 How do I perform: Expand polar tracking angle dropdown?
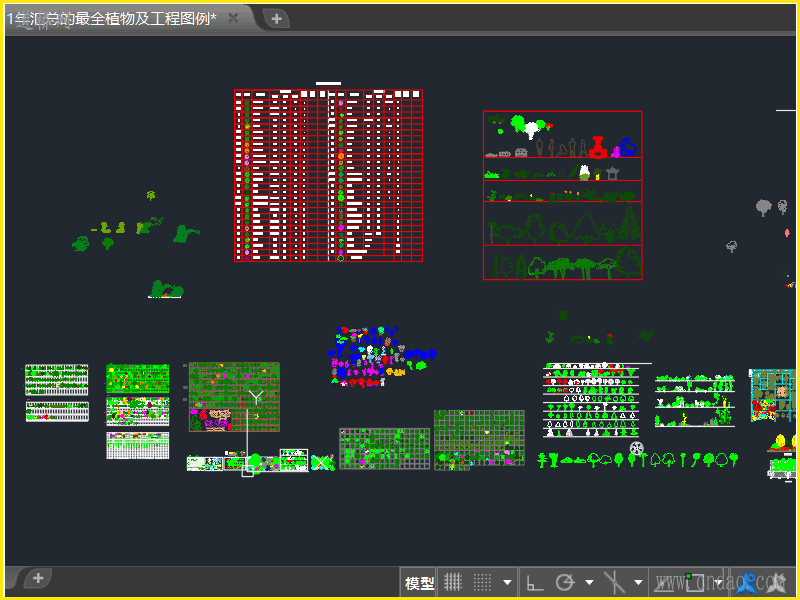tap(589, 582)
